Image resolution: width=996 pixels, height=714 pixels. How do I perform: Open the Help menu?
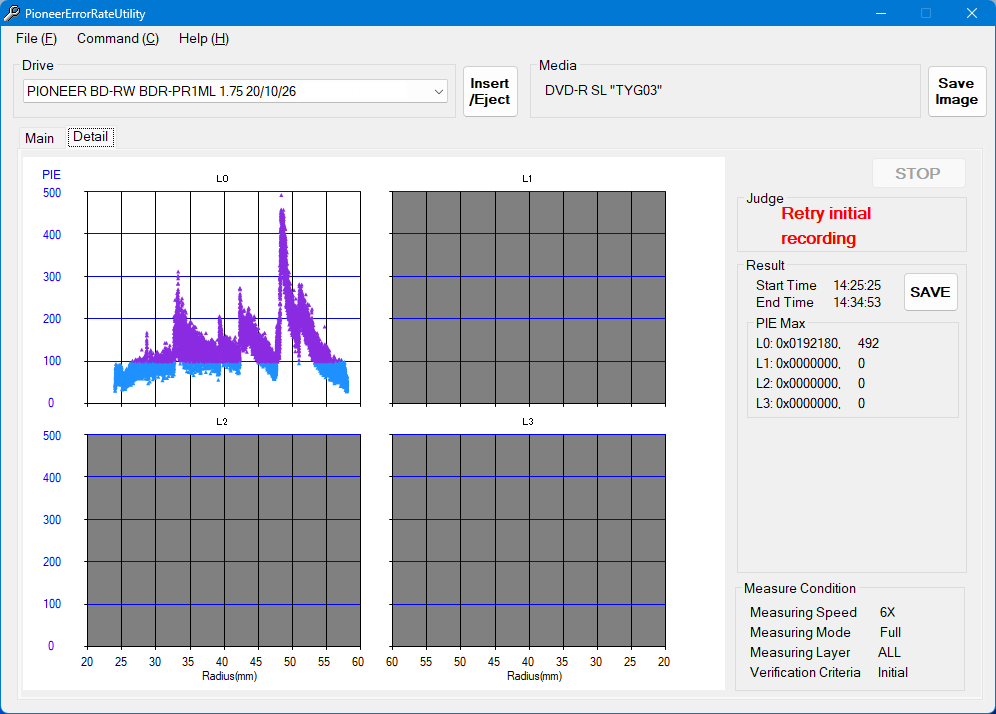203,39
